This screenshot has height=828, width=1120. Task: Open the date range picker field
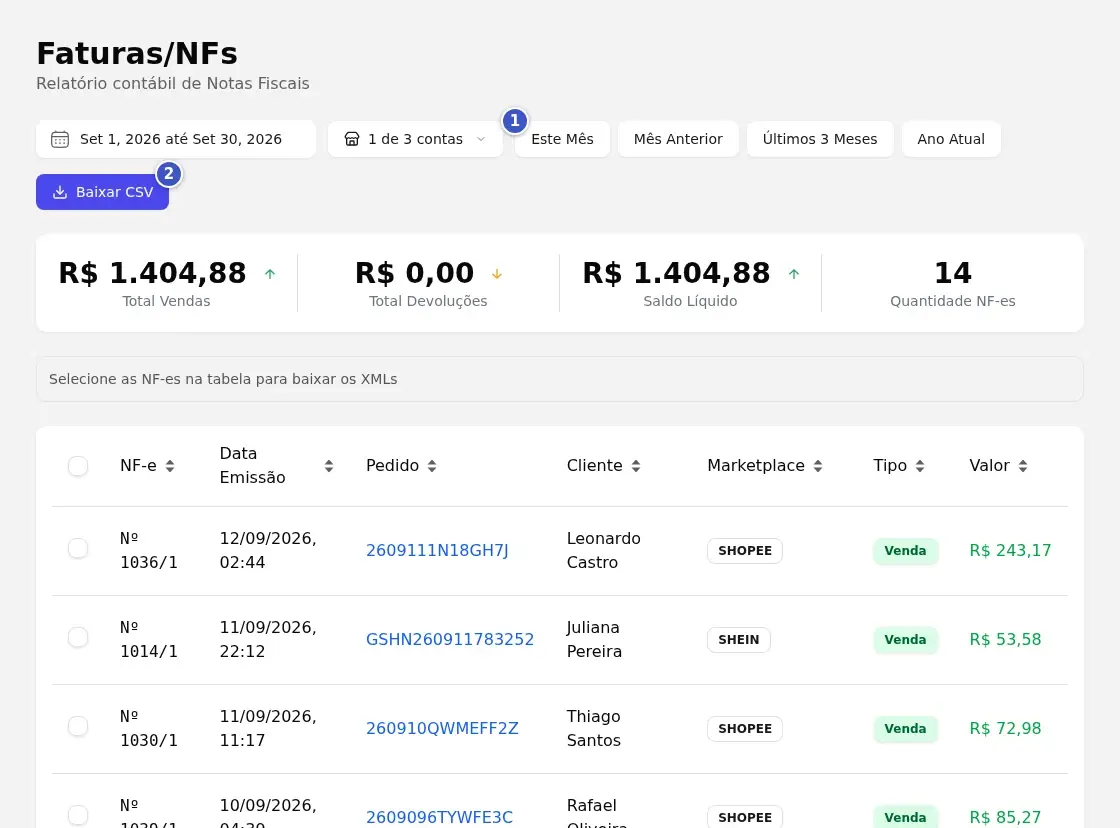click(x=176, y=139)
